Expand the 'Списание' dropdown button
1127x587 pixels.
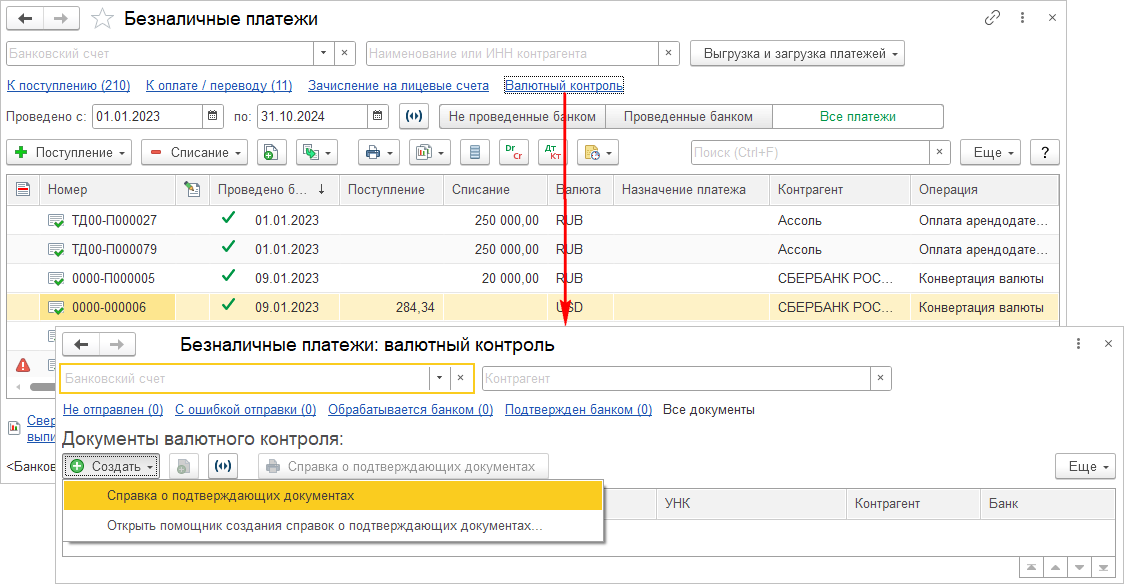pyautogui.click(x=195, y=153)
